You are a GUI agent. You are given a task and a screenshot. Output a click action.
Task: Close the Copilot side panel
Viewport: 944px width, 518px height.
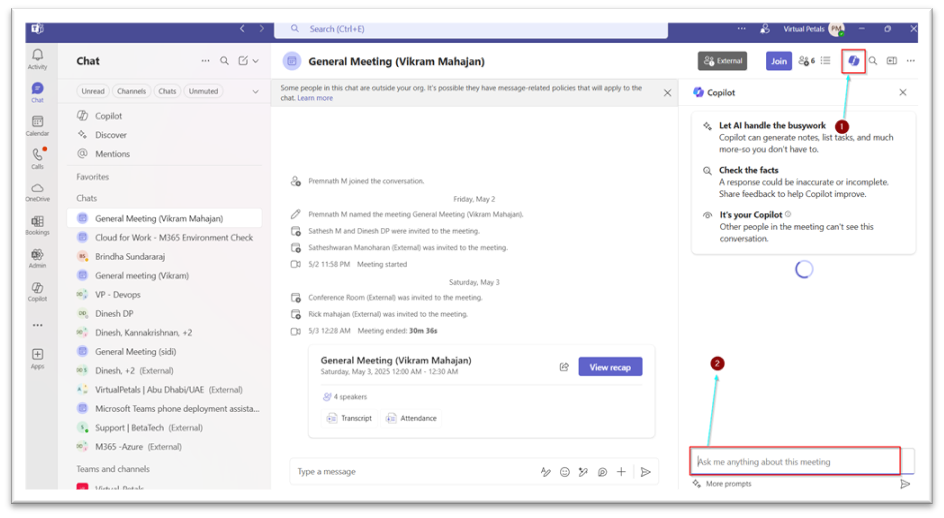(902, 92)
